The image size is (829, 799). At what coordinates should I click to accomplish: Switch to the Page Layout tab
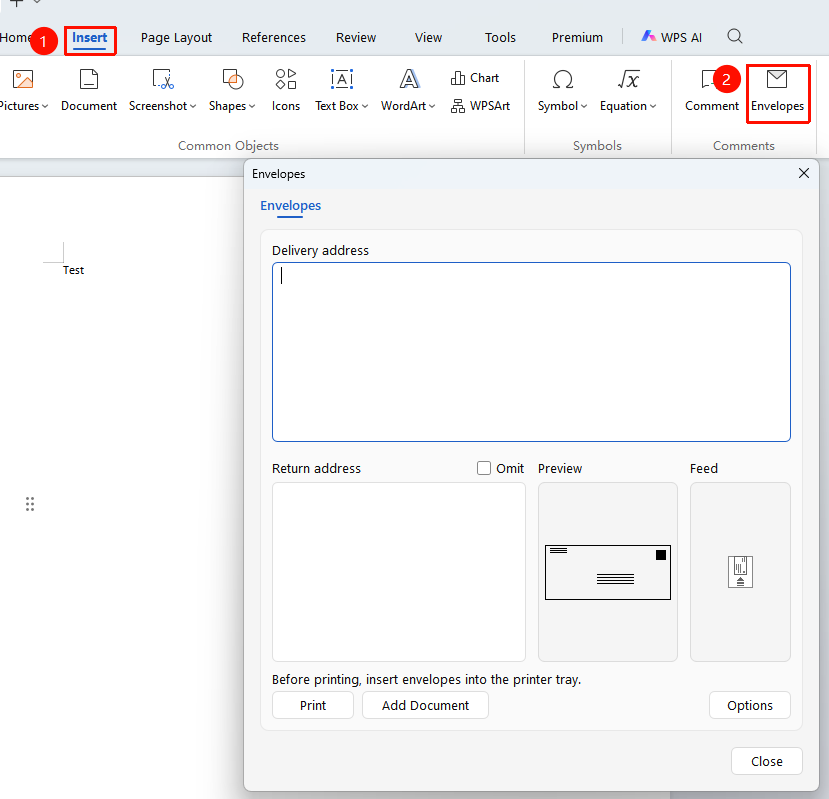coord(176,38)
